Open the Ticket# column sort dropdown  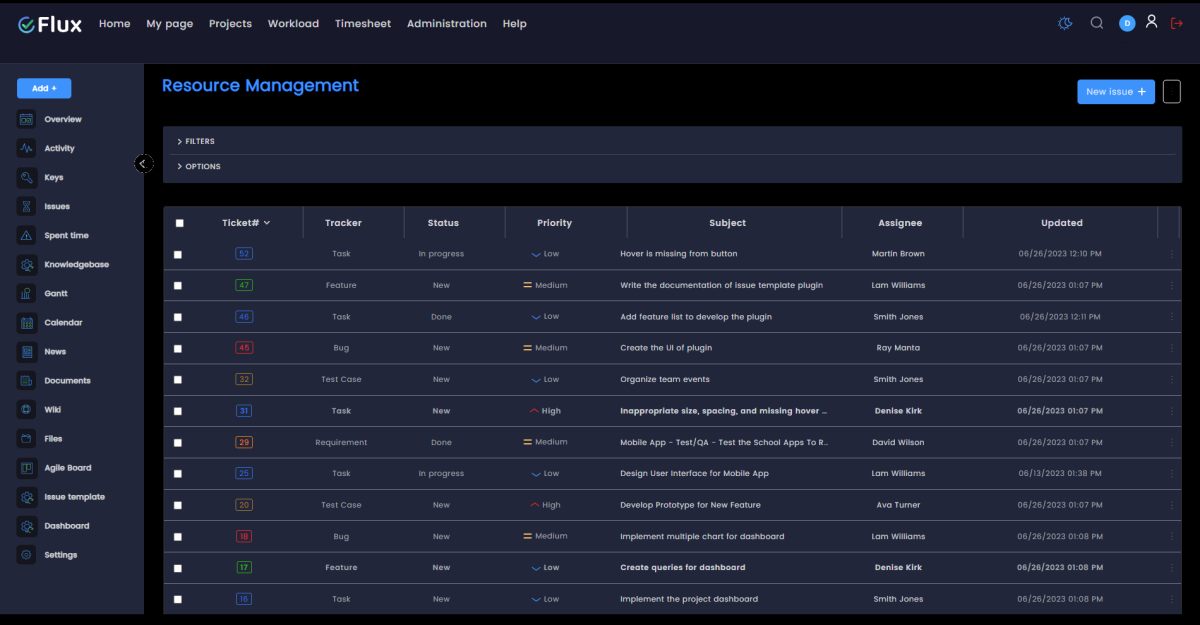point(265,222)
